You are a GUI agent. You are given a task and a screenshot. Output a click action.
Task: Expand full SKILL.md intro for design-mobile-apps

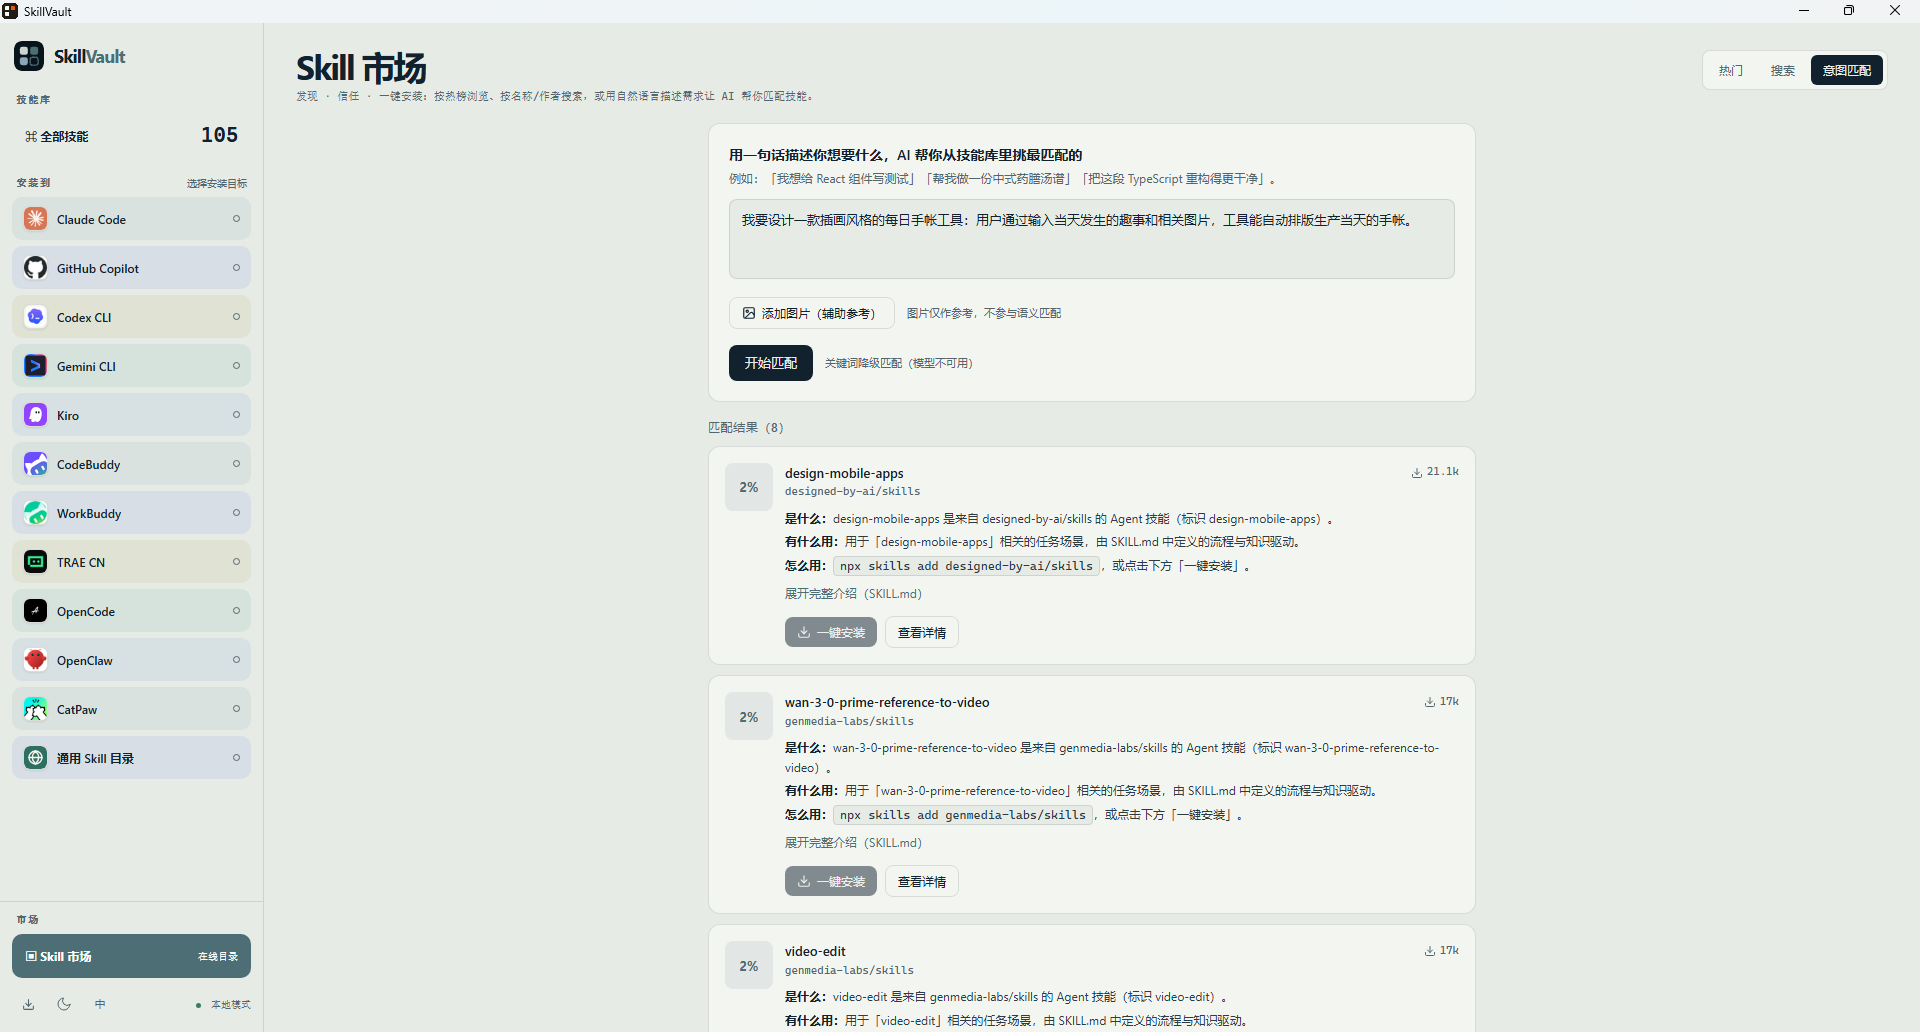[853, 594]
